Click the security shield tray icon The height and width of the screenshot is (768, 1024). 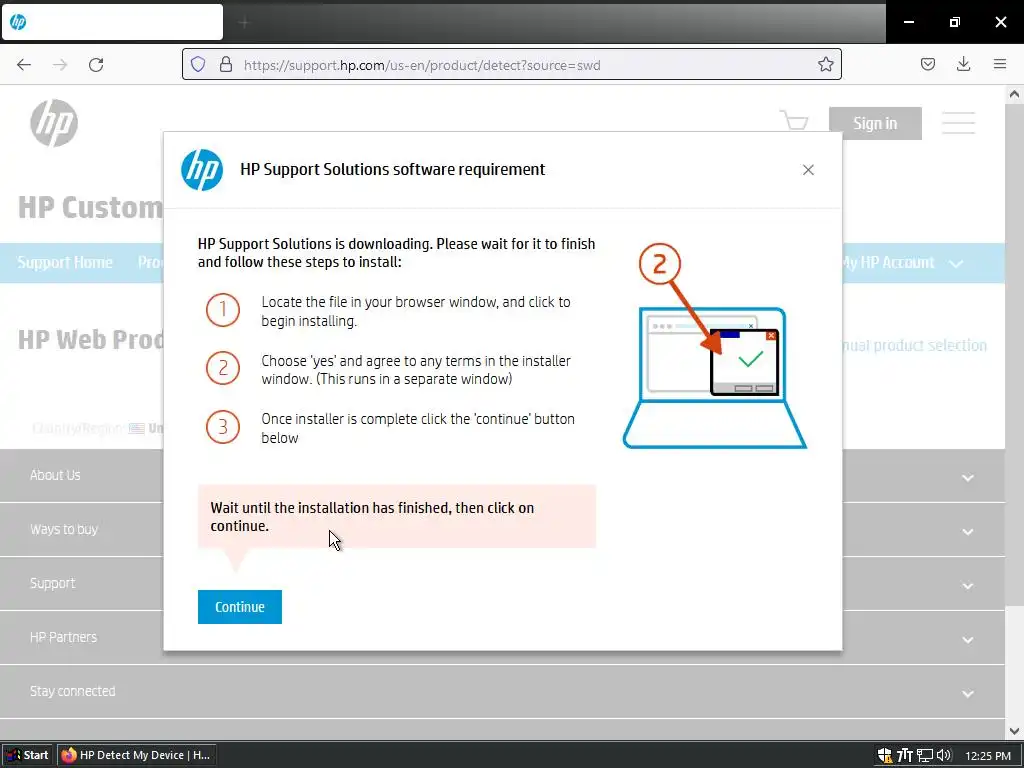884,756
